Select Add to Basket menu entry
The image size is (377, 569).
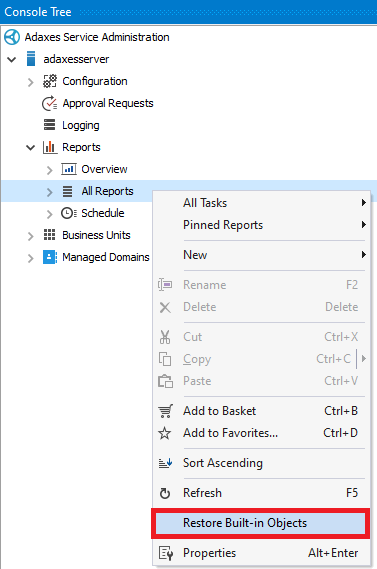[261, 411]
